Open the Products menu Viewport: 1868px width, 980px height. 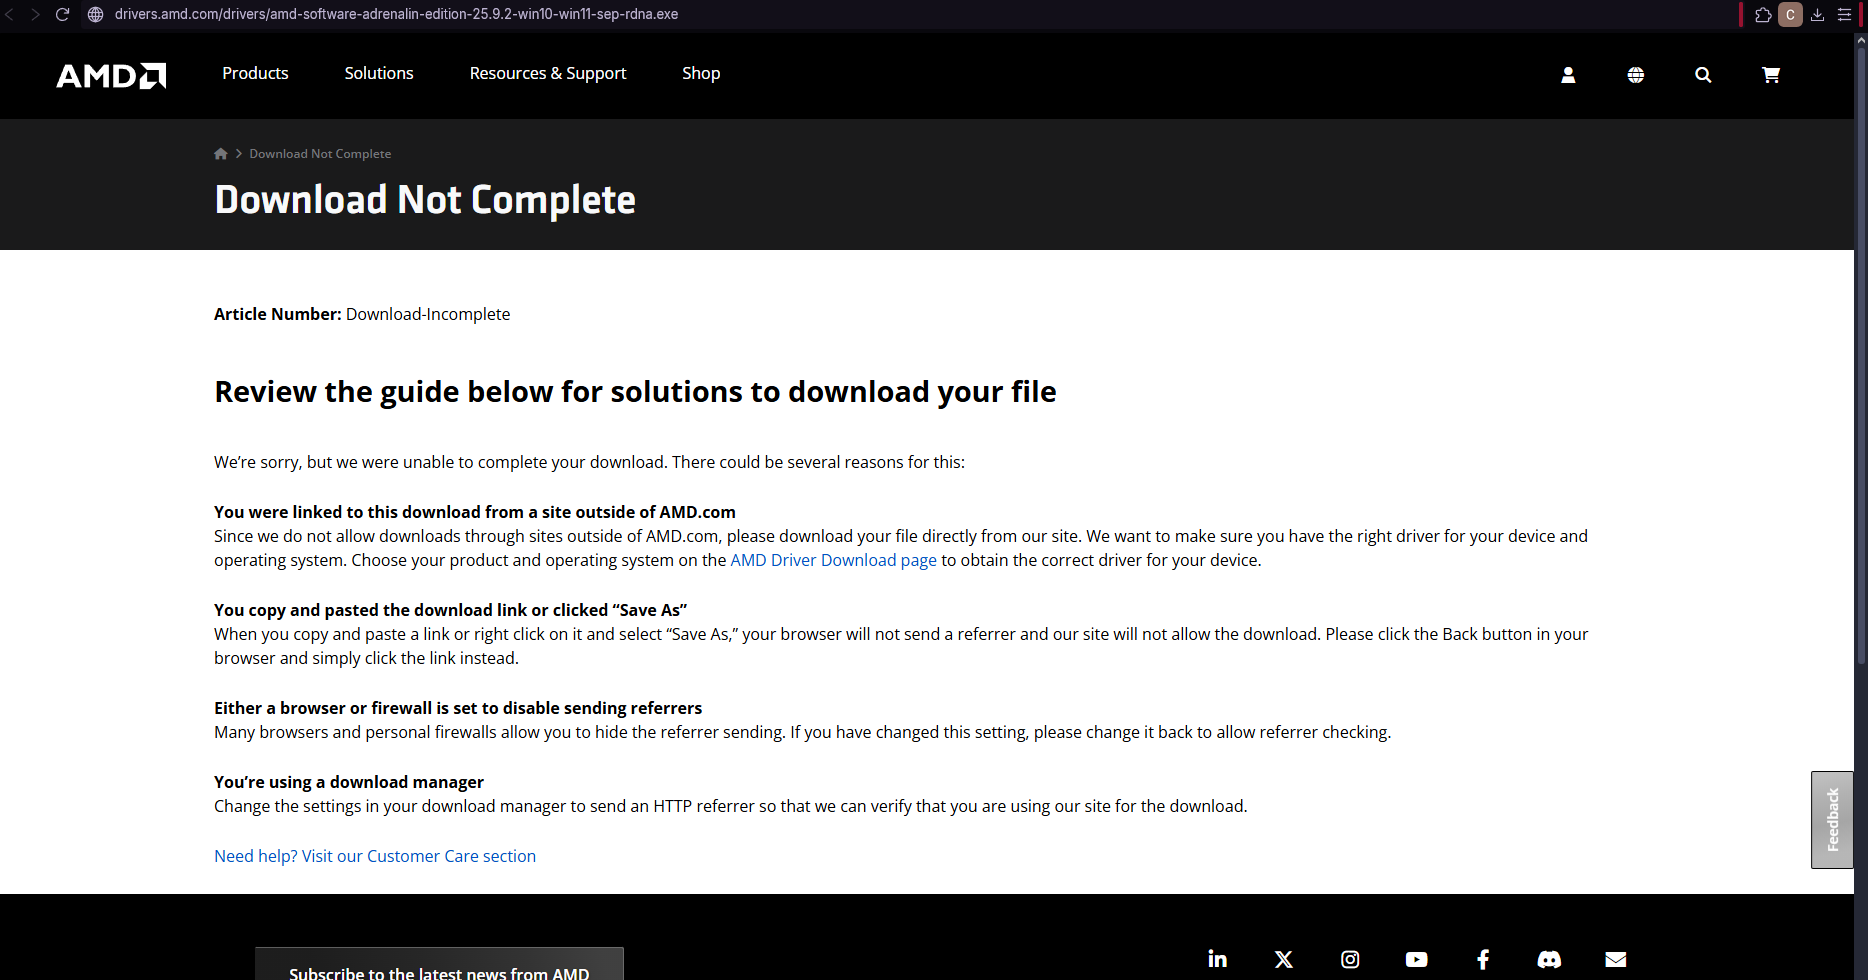click(x=255, y=73)
